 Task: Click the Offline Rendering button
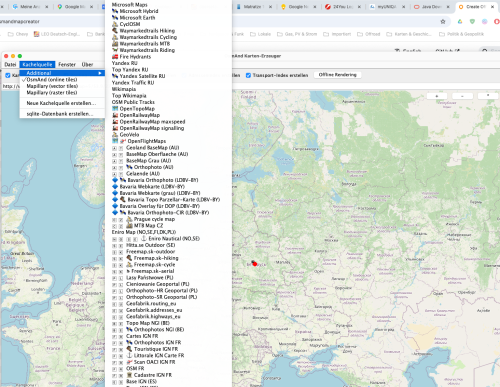coord(337,75)
